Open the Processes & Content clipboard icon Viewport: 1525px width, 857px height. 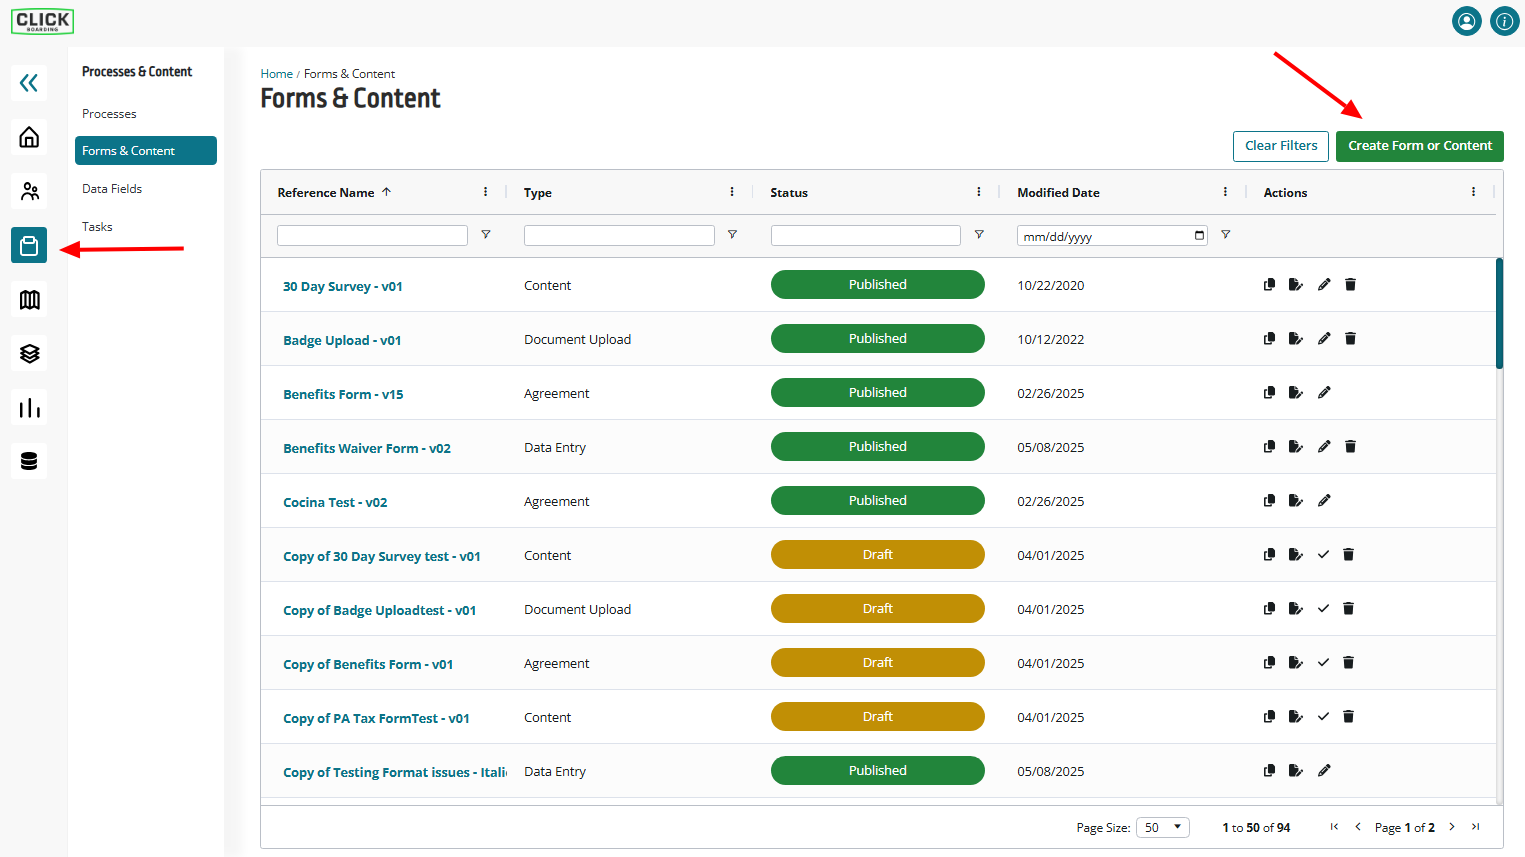[x=29, y=245]
